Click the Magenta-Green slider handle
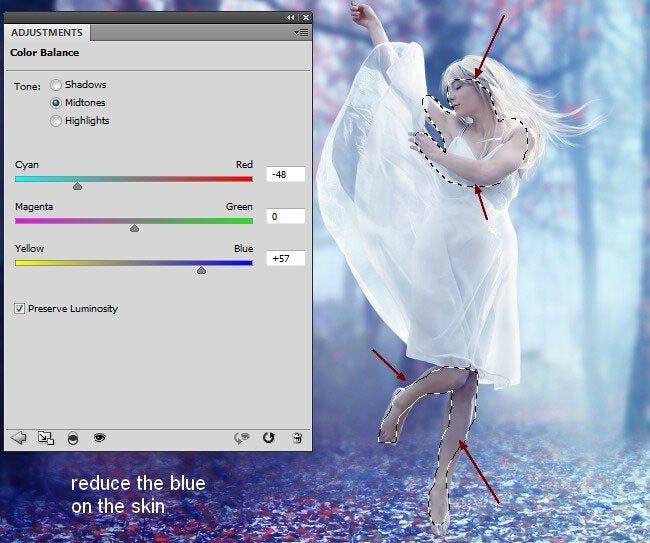Image resolution: width=650 pixels, height=543 pixels. coord(134,228)
